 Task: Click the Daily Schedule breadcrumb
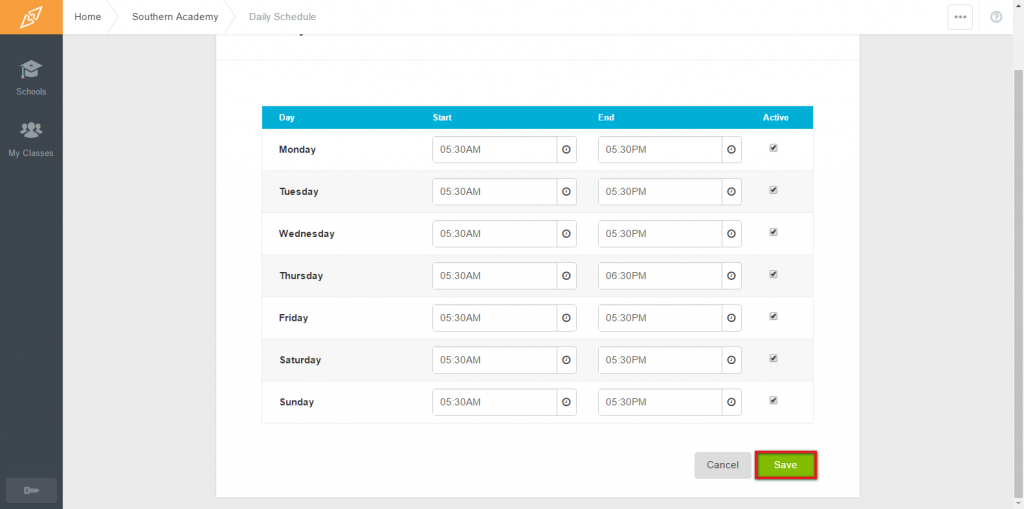coord(282,17)
